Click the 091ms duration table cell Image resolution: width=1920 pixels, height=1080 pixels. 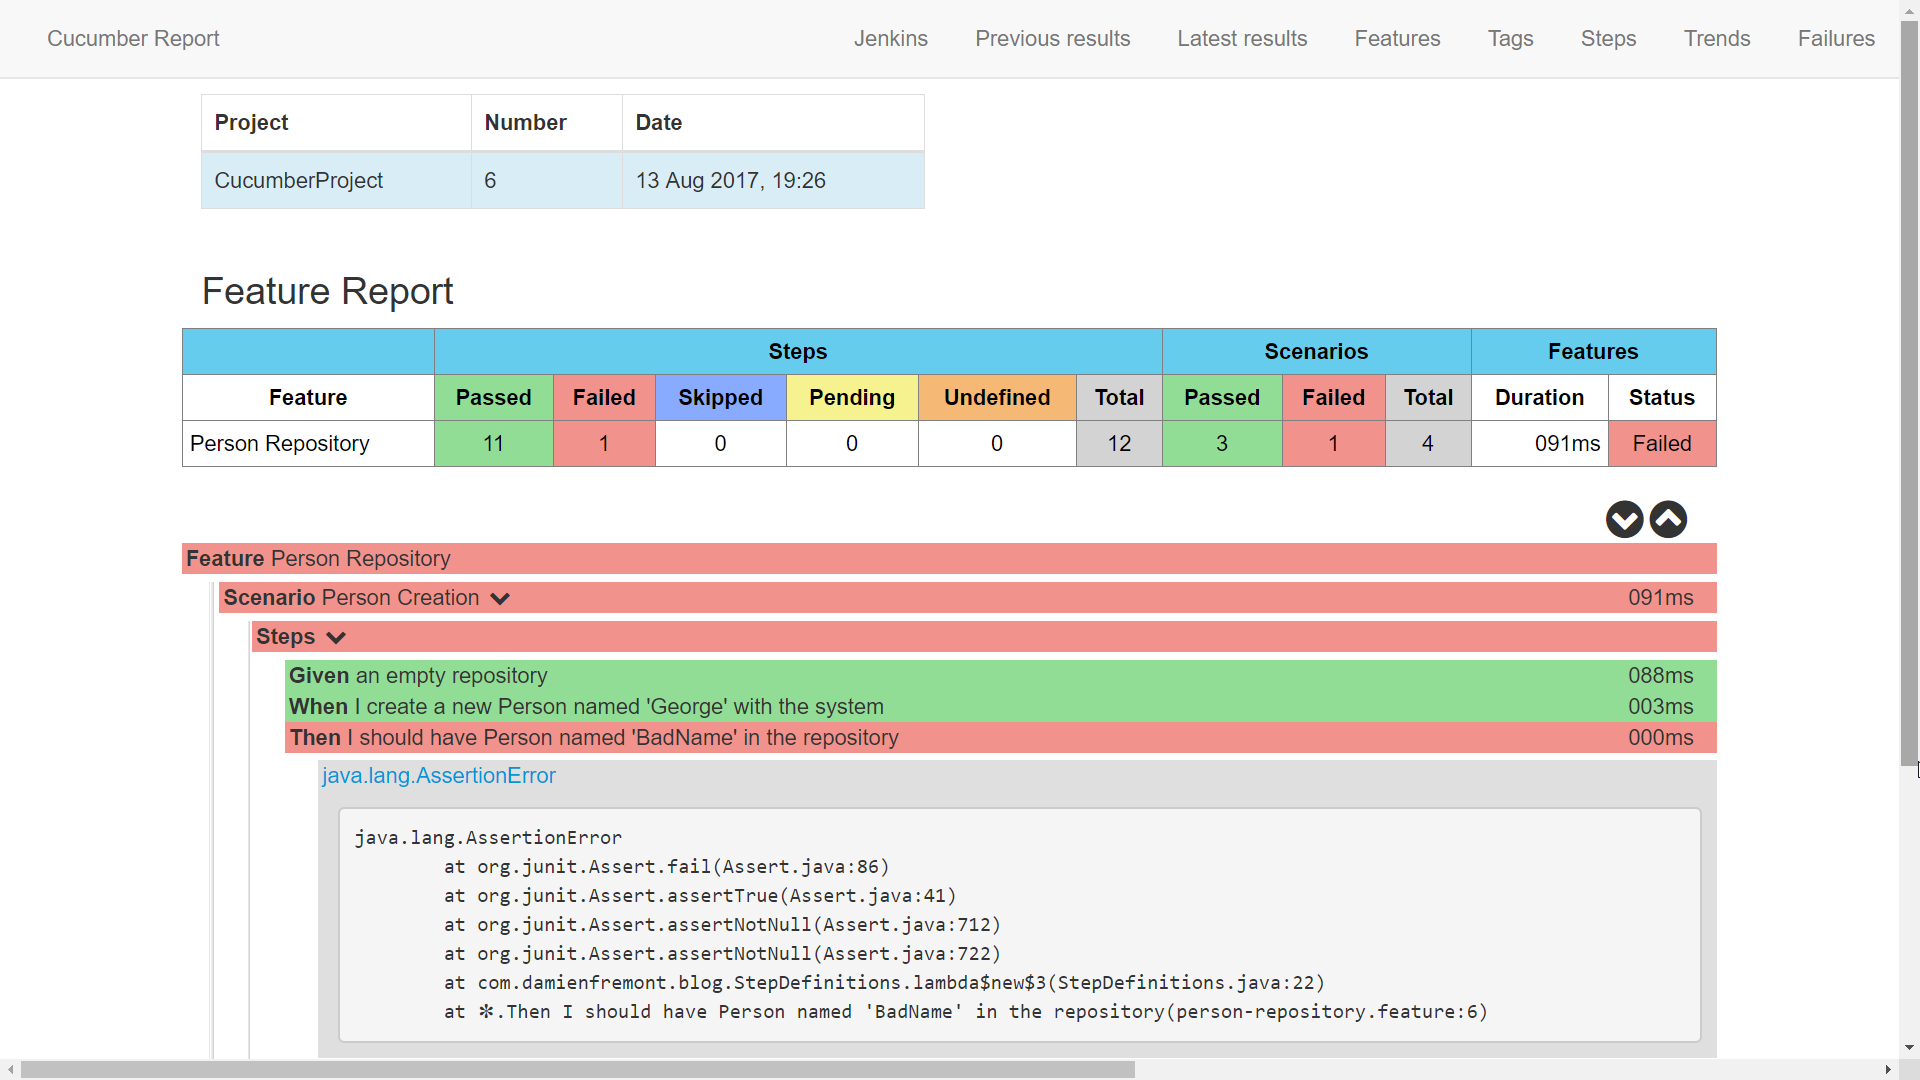1539,444
